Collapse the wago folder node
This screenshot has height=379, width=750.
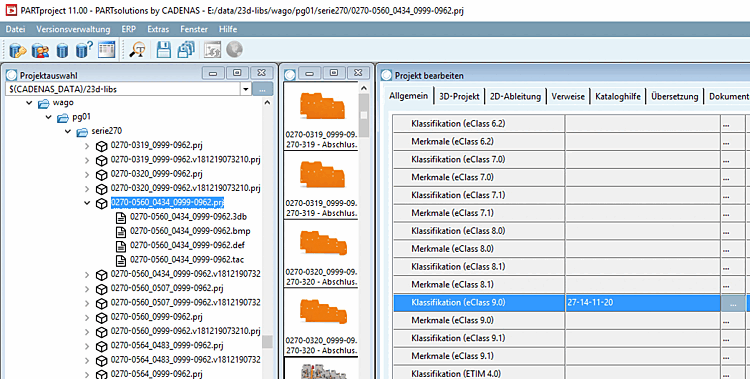29,103
